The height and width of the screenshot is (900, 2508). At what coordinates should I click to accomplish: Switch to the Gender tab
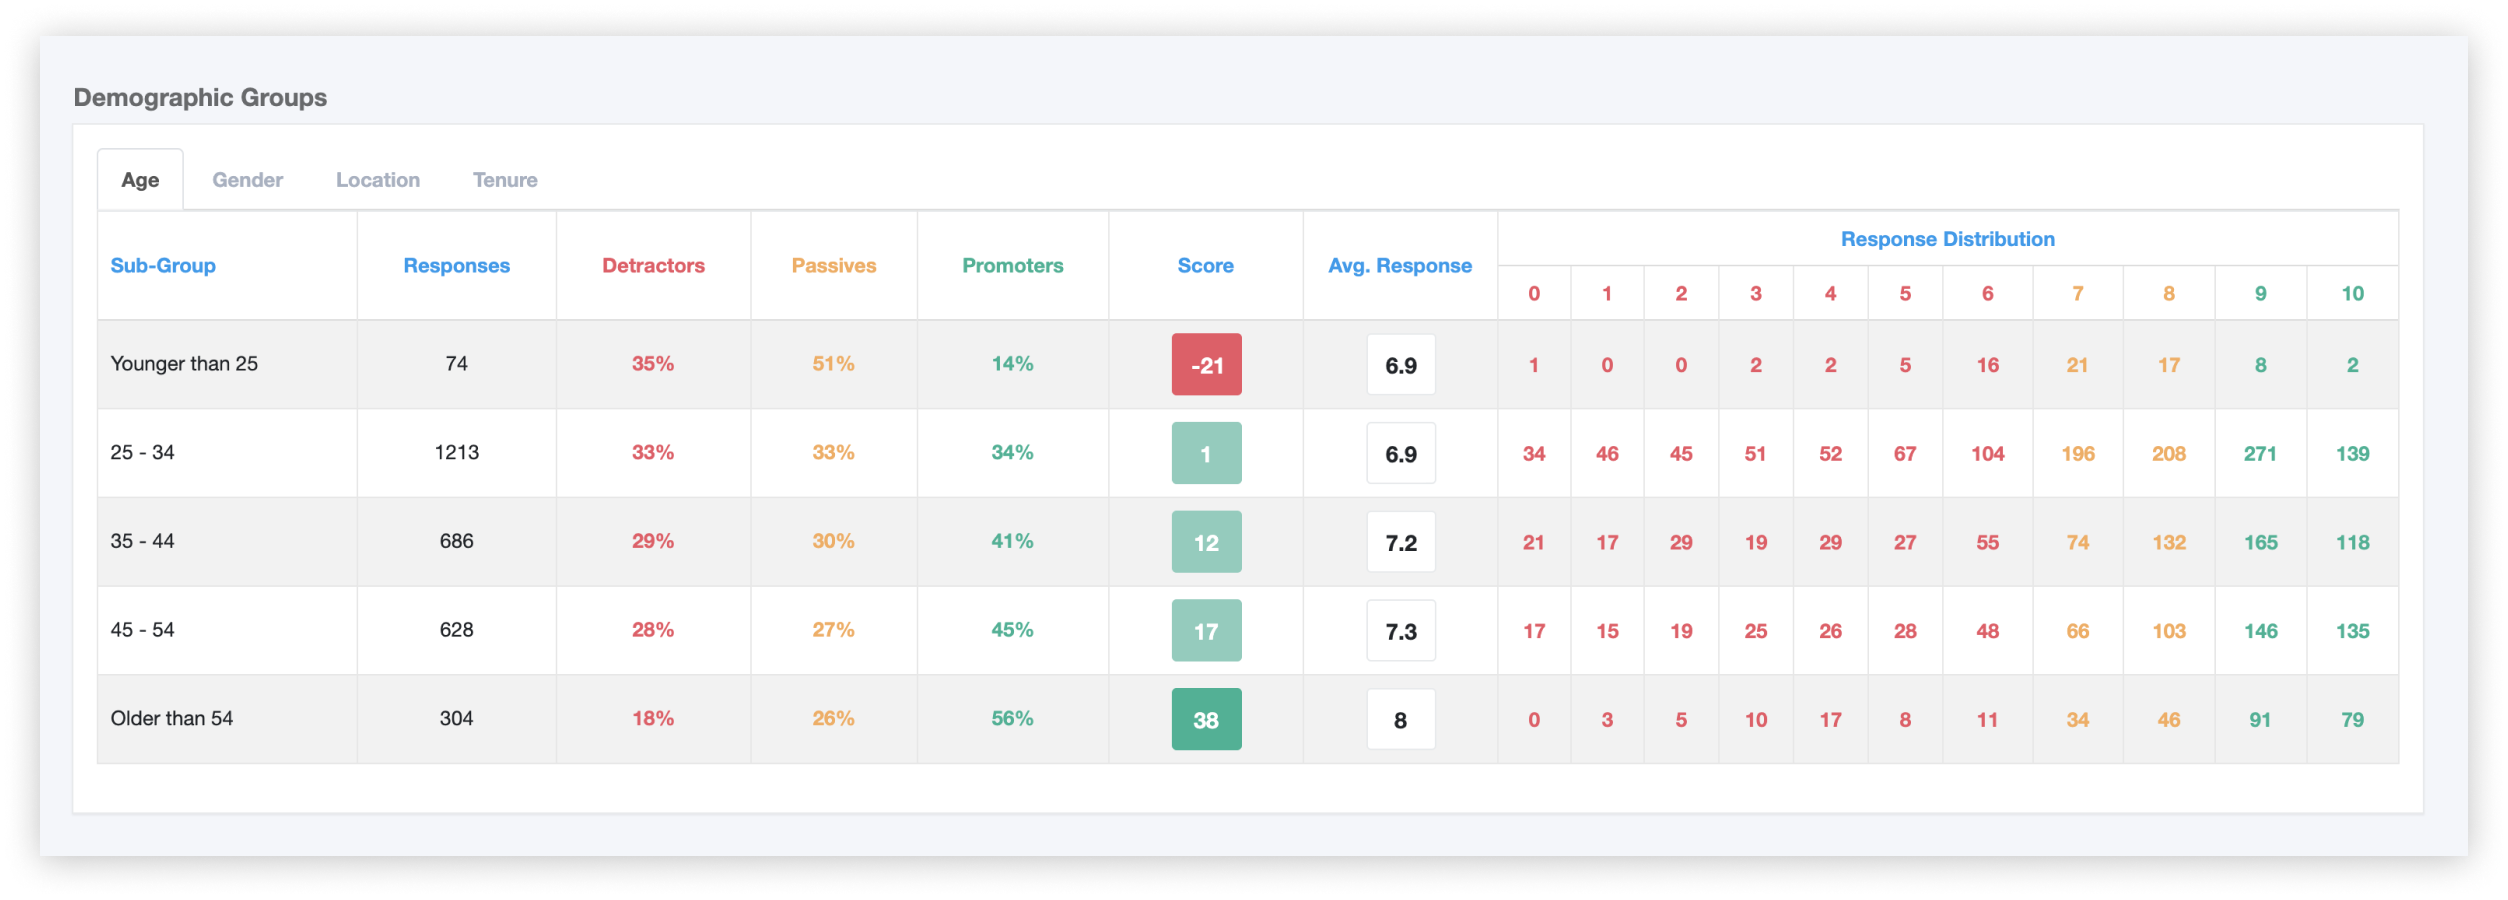247,180
